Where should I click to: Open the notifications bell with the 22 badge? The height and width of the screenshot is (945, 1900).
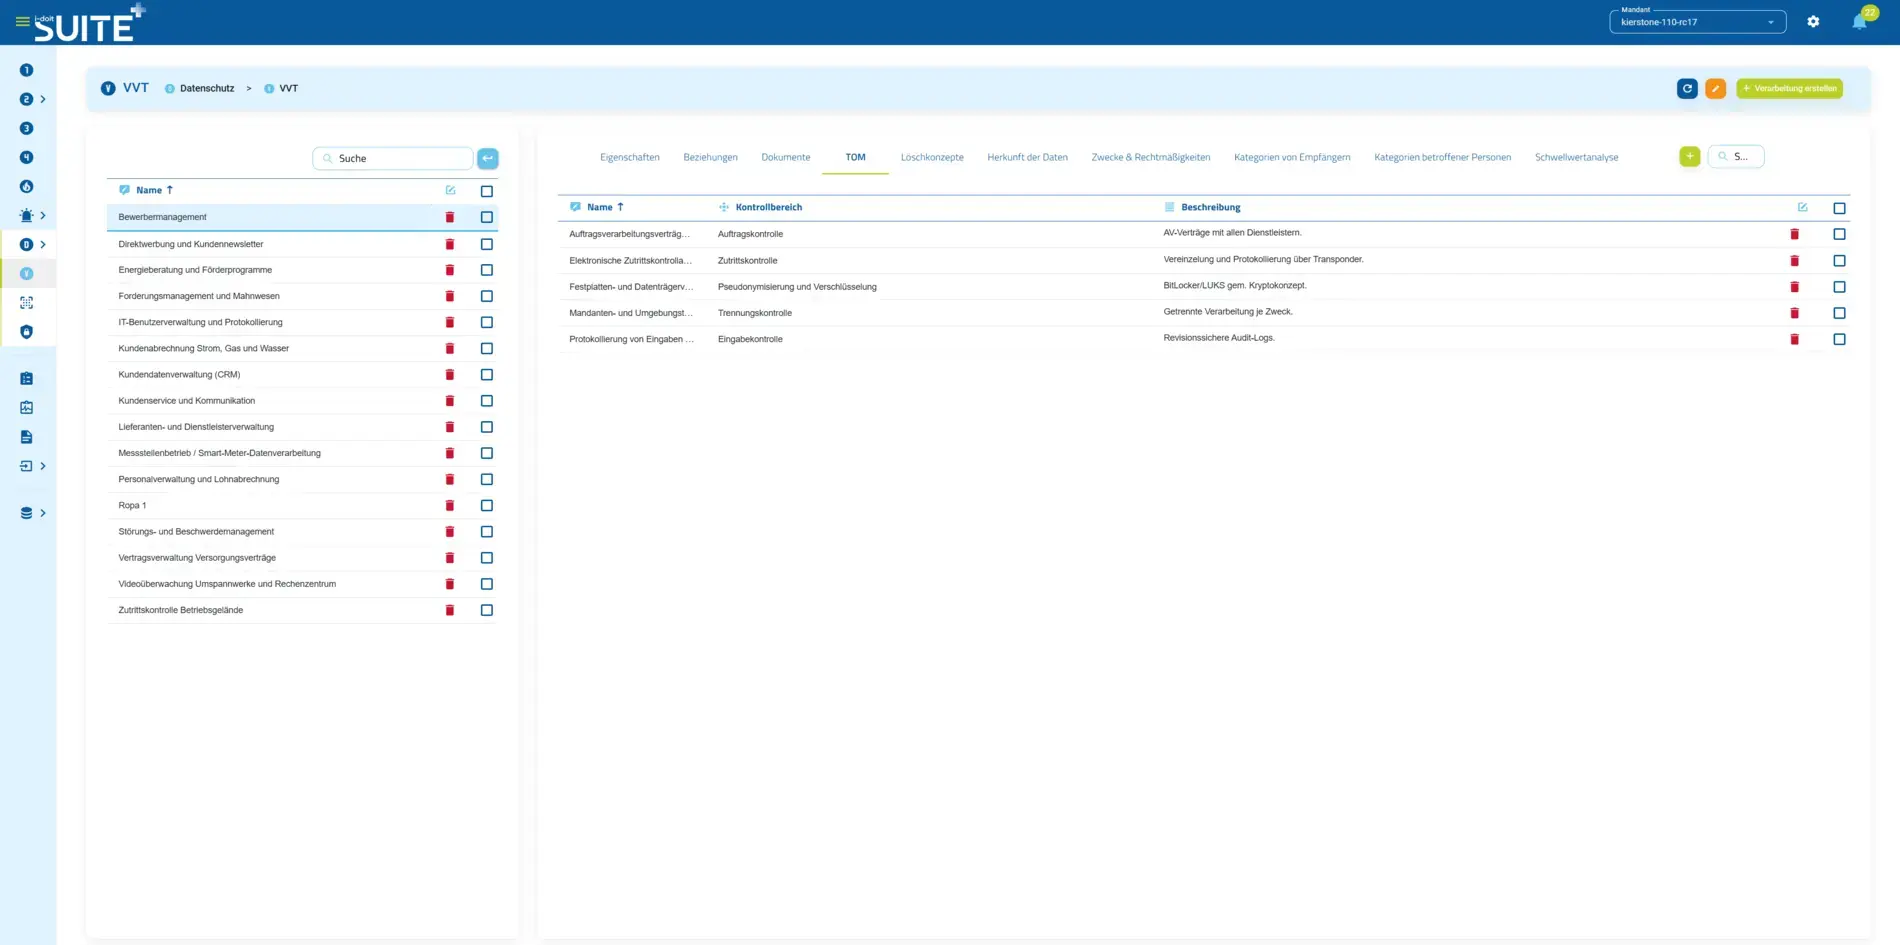pyautogui.click(x=1859, y=21)
